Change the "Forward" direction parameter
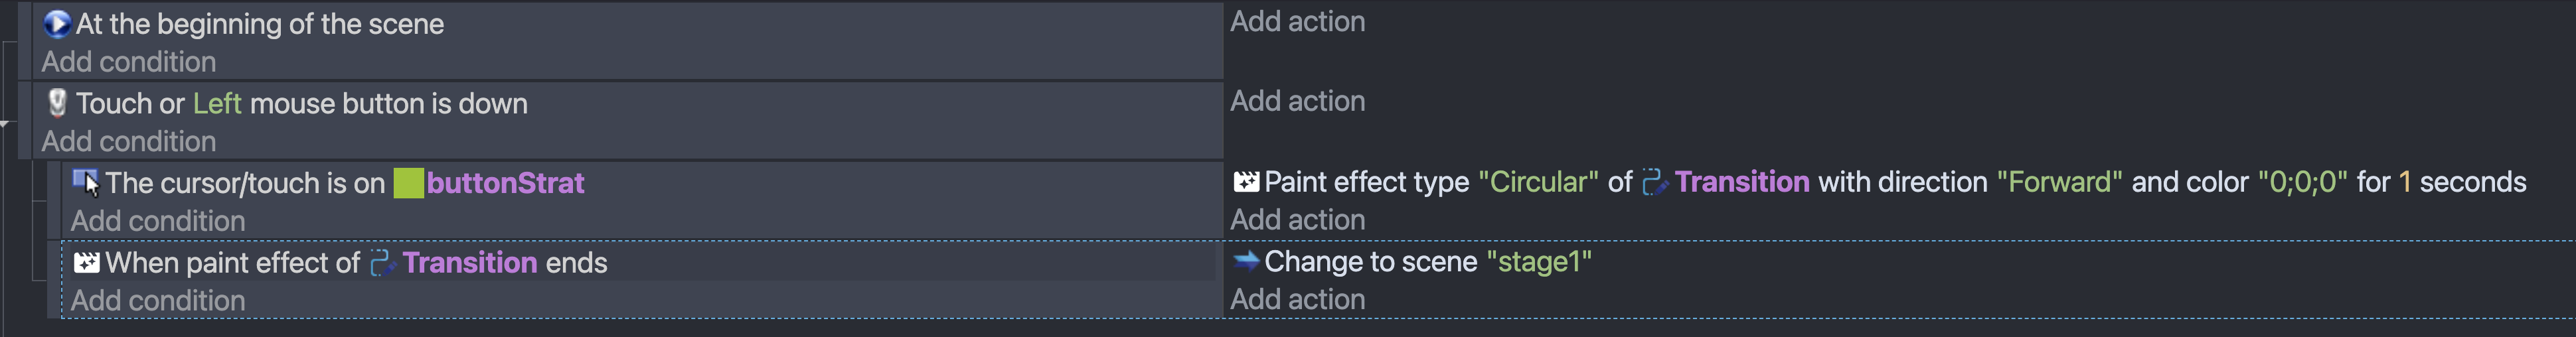2576x337 pixels. 2059,182
